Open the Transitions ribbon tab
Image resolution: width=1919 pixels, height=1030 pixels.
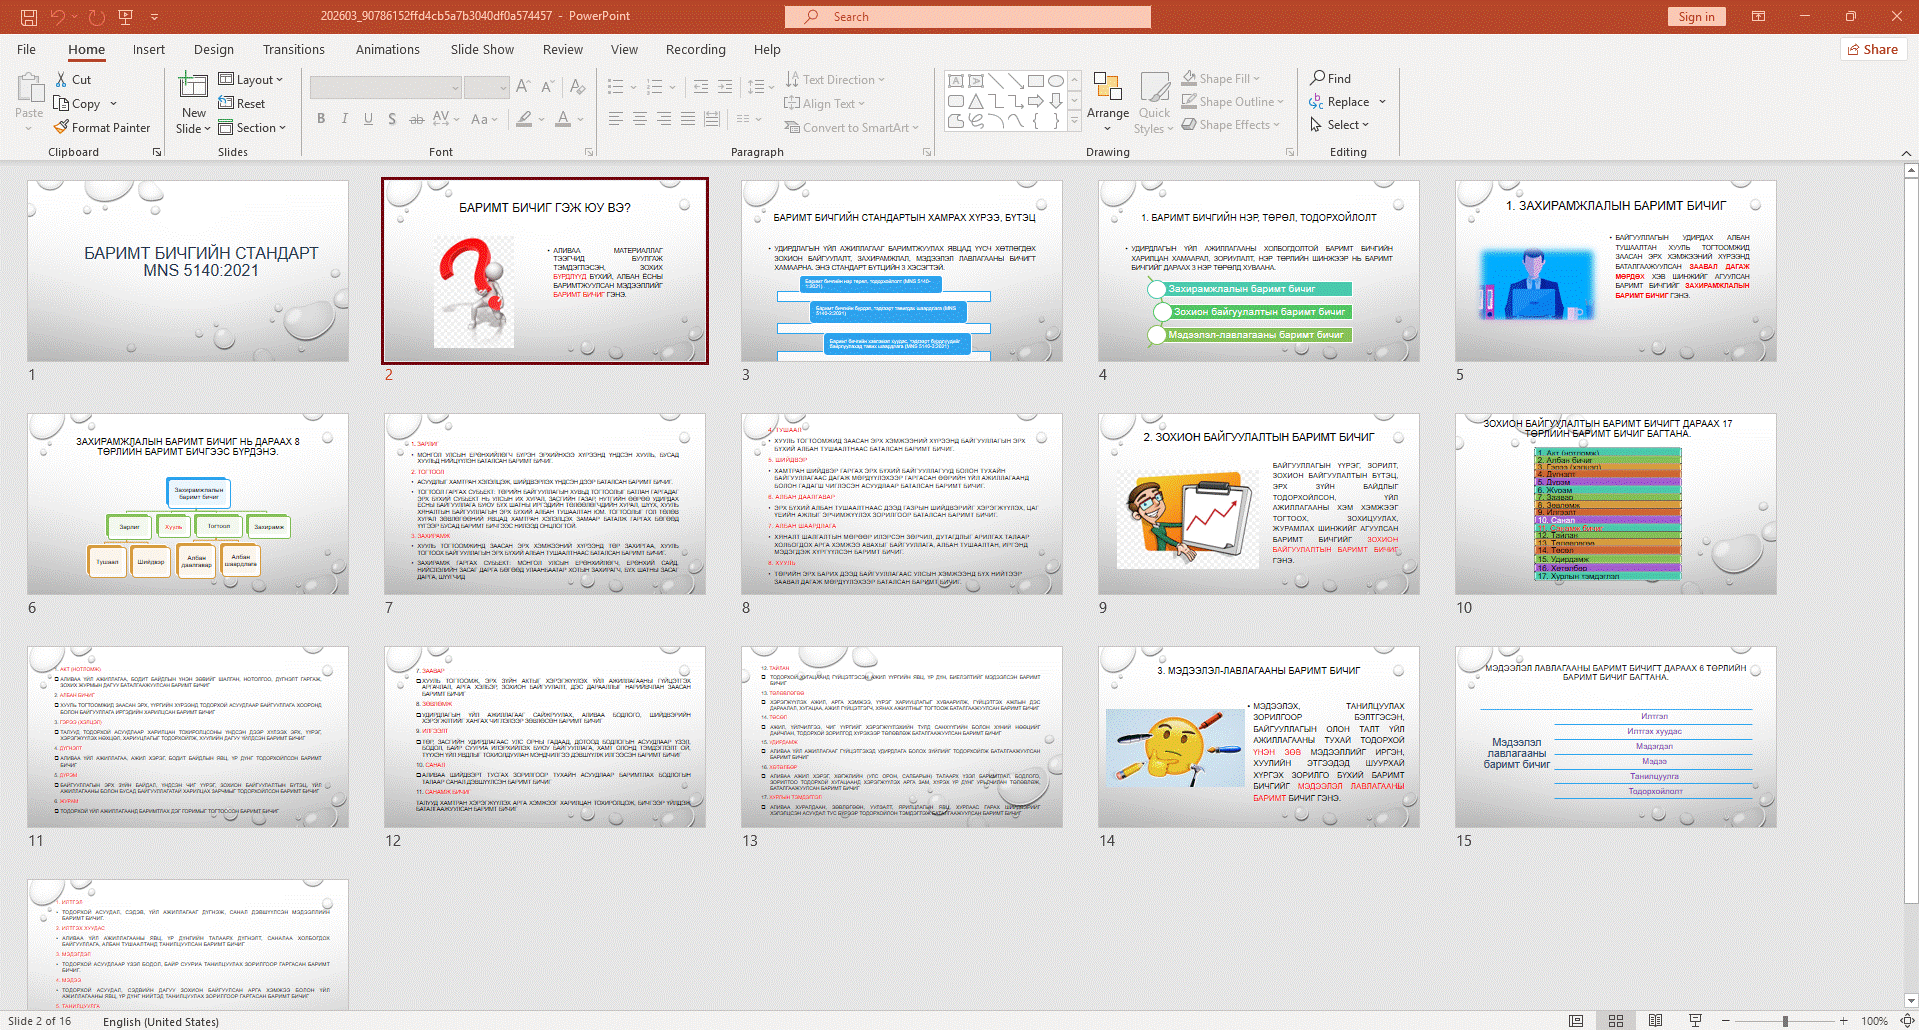click(x=293, y=50)
